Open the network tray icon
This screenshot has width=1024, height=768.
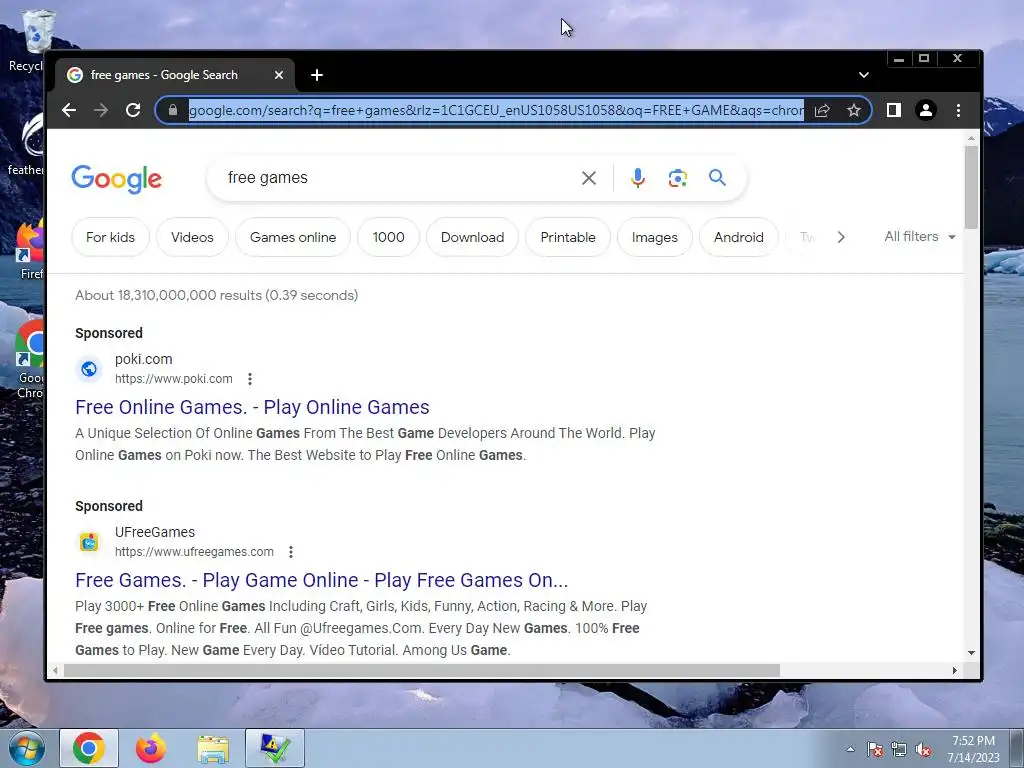tap(899, 749)
